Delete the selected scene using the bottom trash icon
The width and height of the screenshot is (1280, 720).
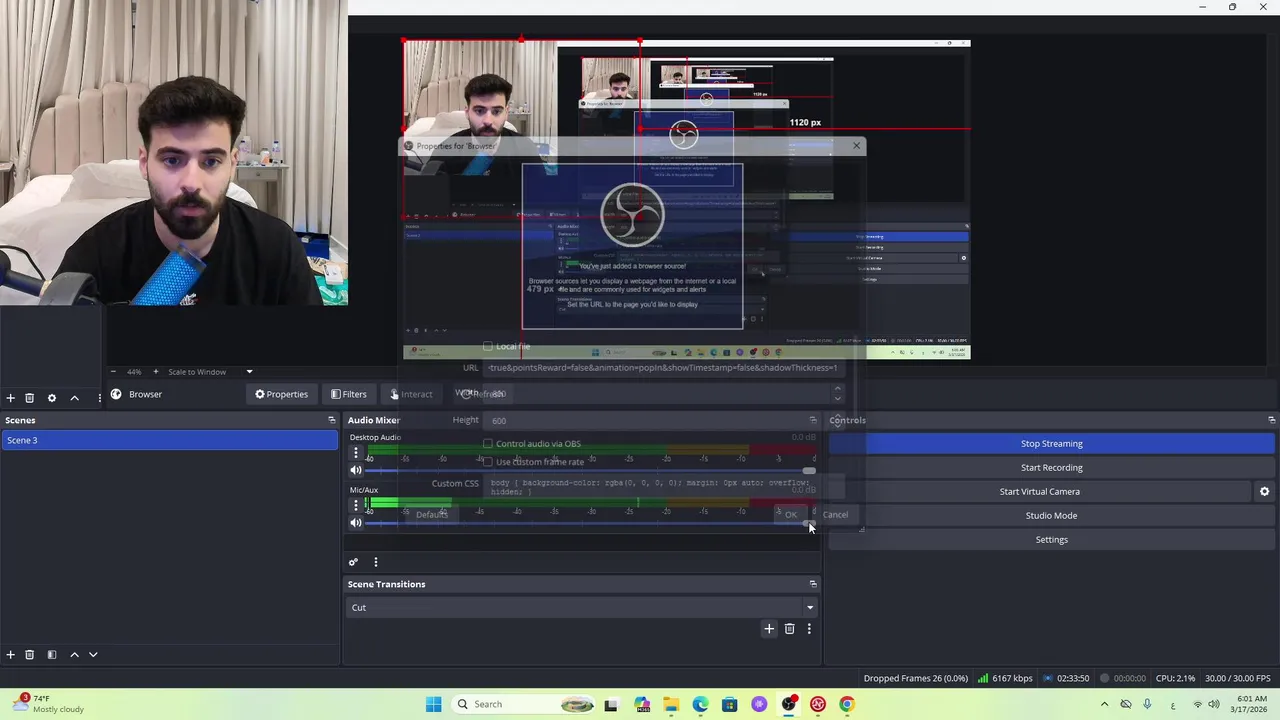pos(29,654)
